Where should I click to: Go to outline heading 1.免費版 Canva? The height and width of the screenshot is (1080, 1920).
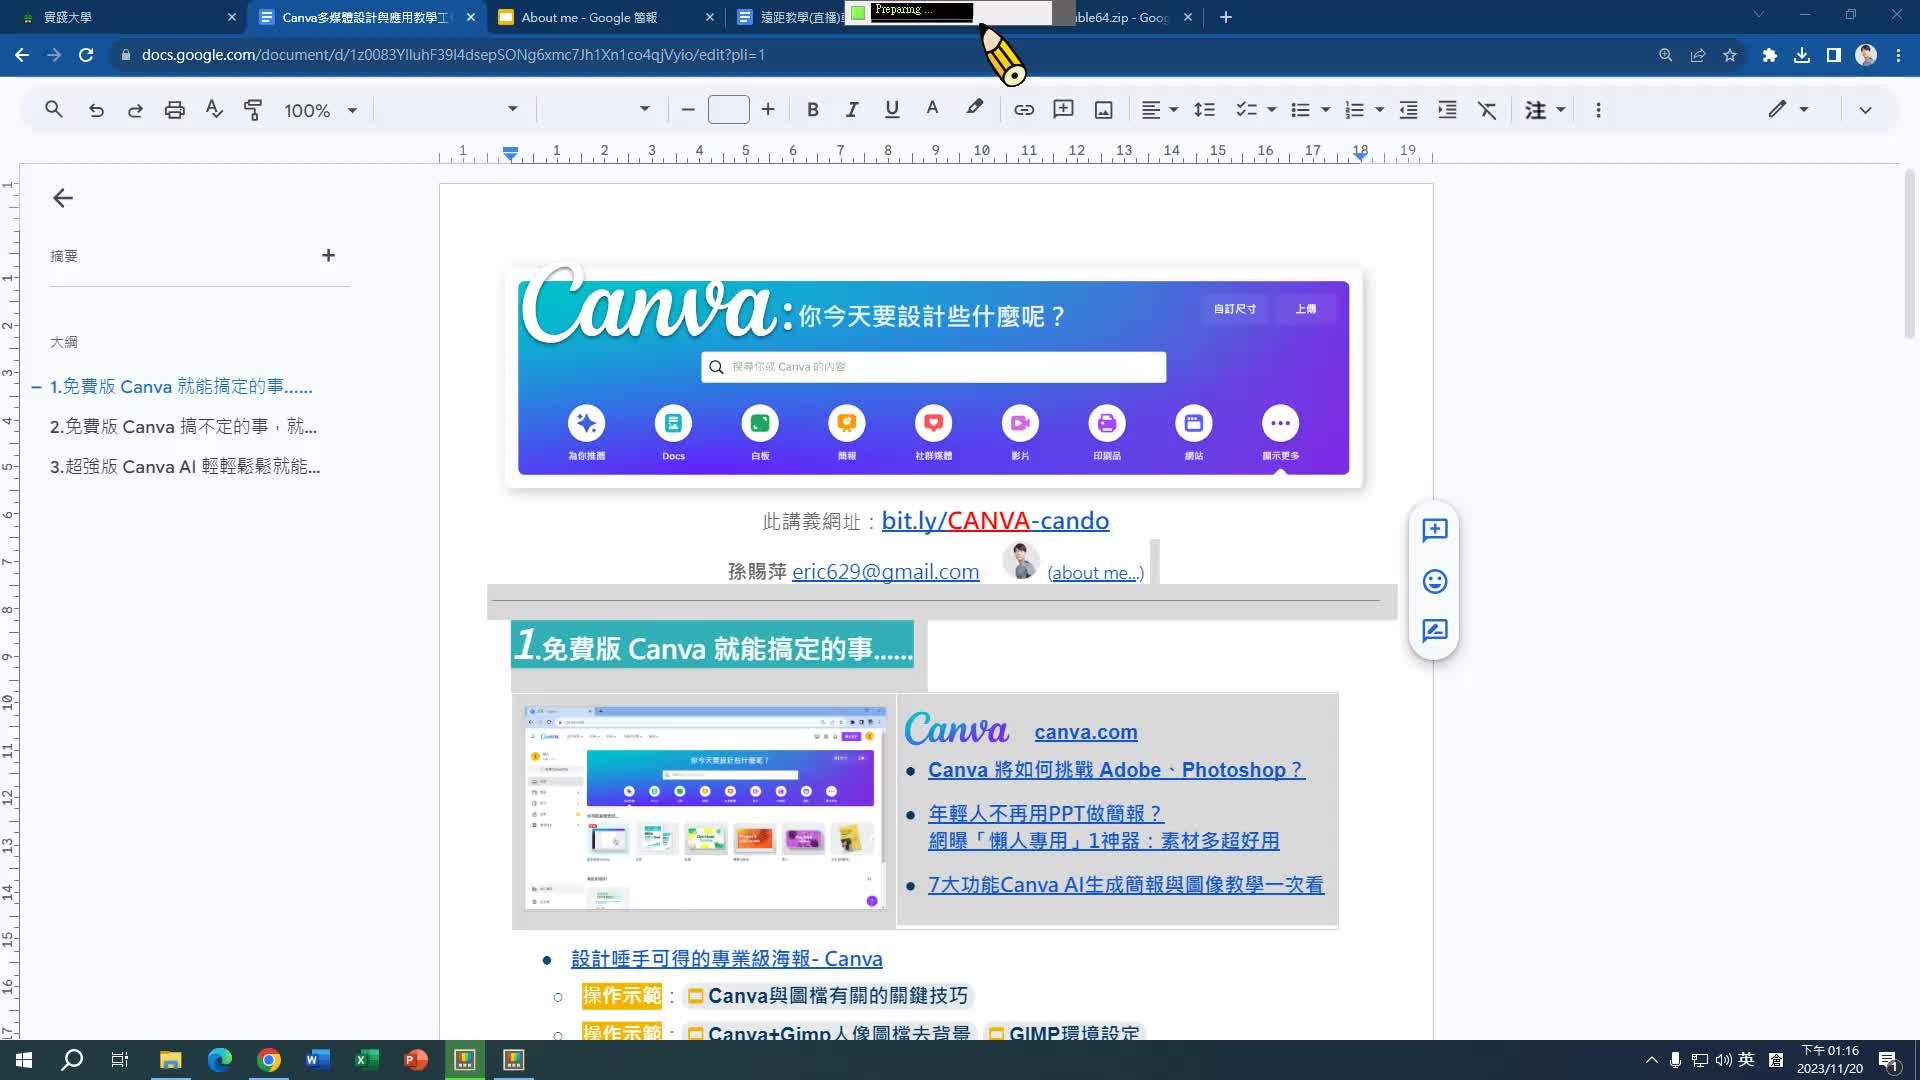pos(181,387)
